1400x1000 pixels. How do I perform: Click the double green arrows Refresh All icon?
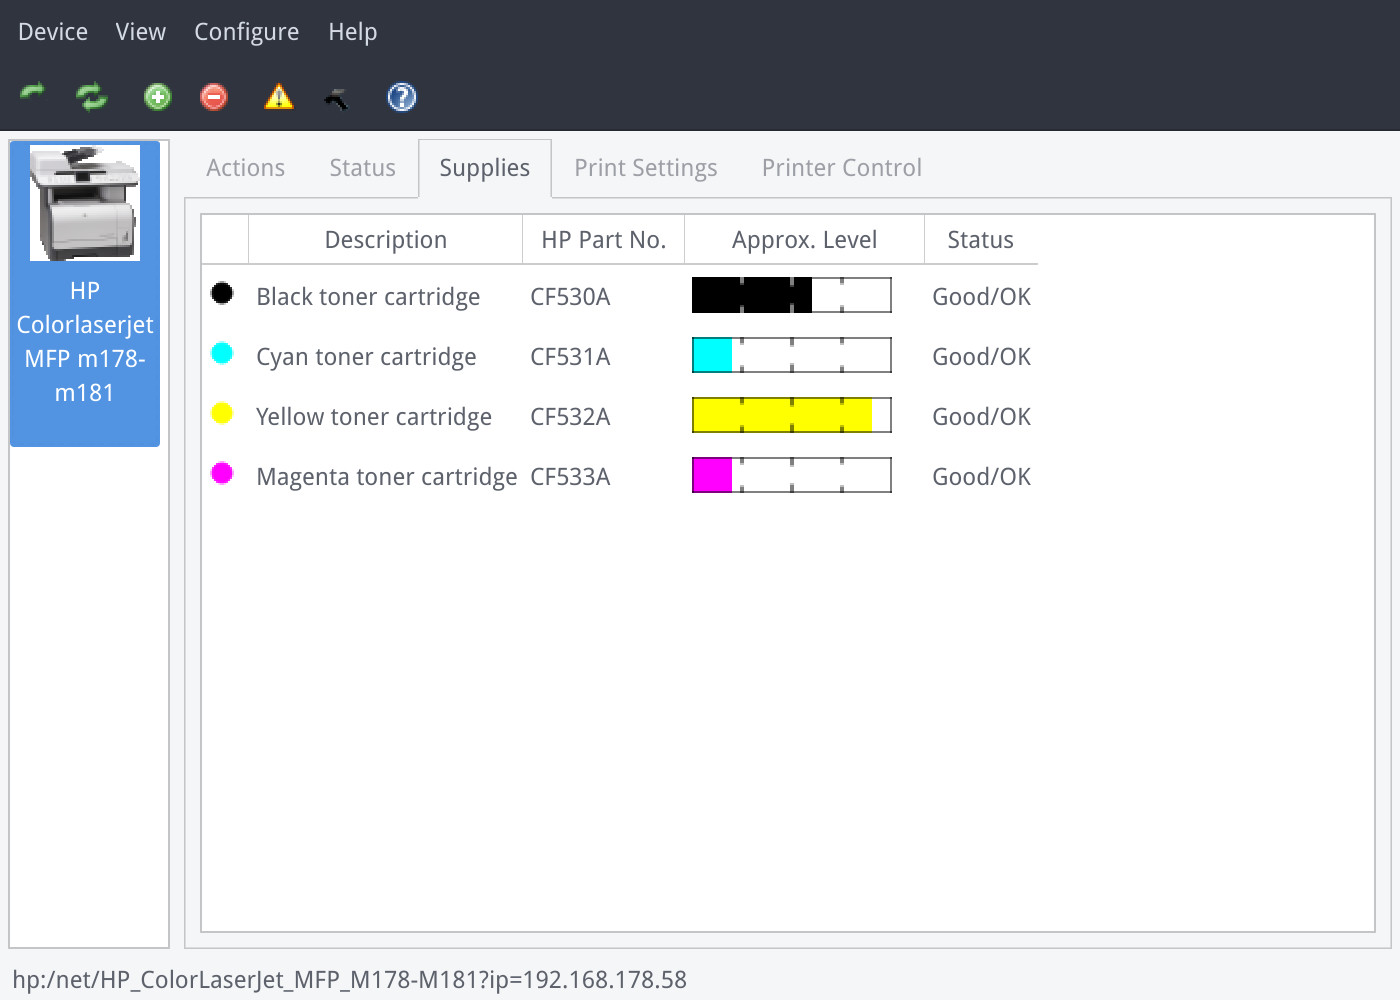point(91,97)
